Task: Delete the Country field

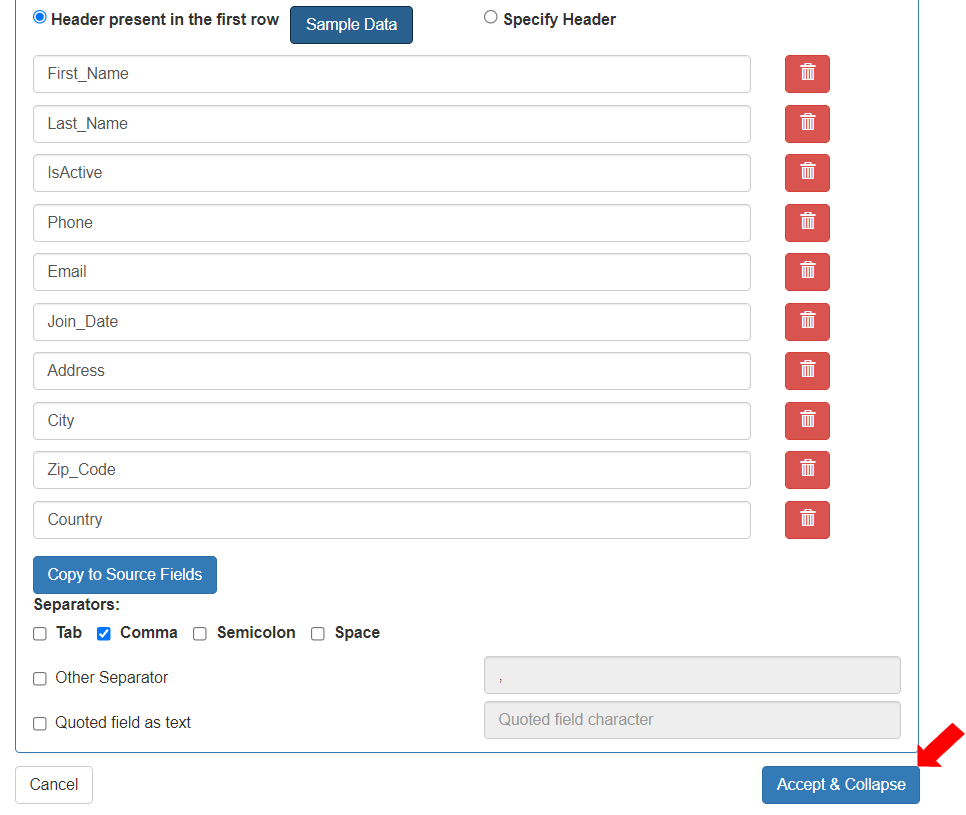Action: click(x=807, y=519)
